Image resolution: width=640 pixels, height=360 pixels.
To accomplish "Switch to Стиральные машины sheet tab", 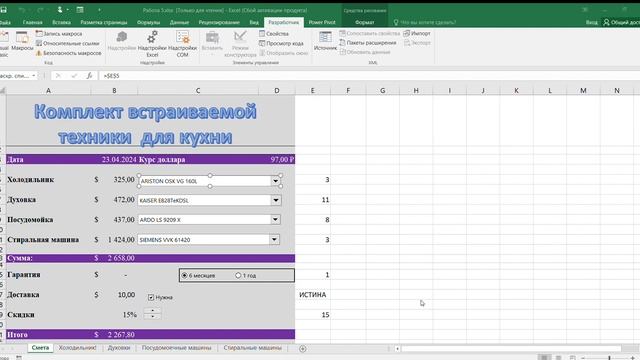I will click(253, 348).
